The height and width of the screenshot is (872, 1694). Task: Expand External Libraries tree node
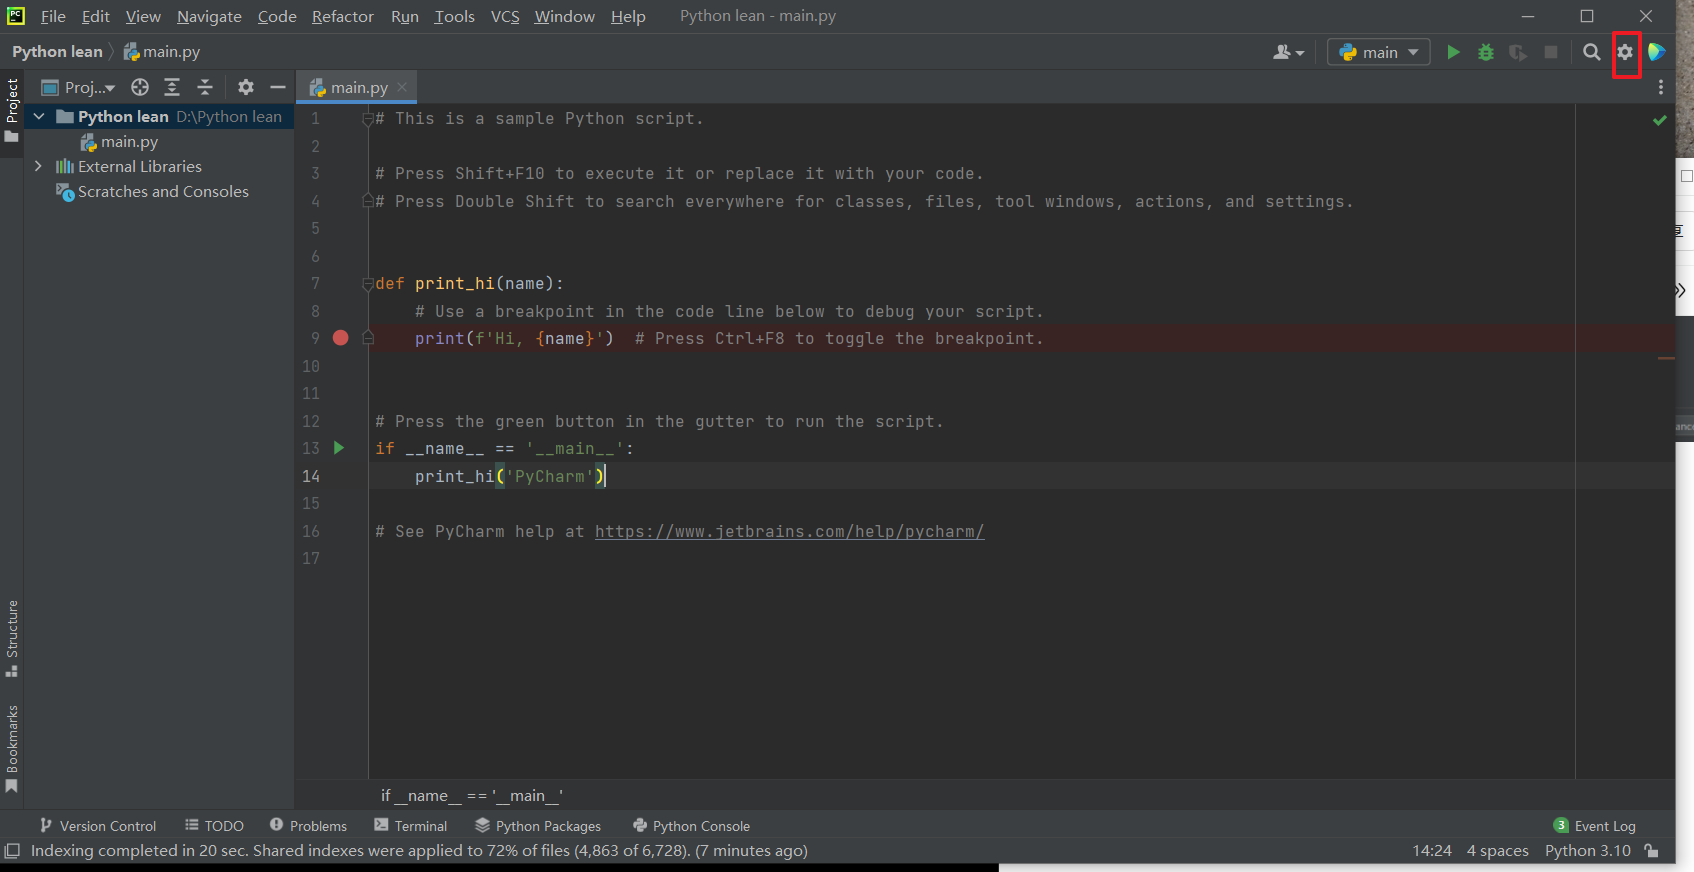coord(38,166)
